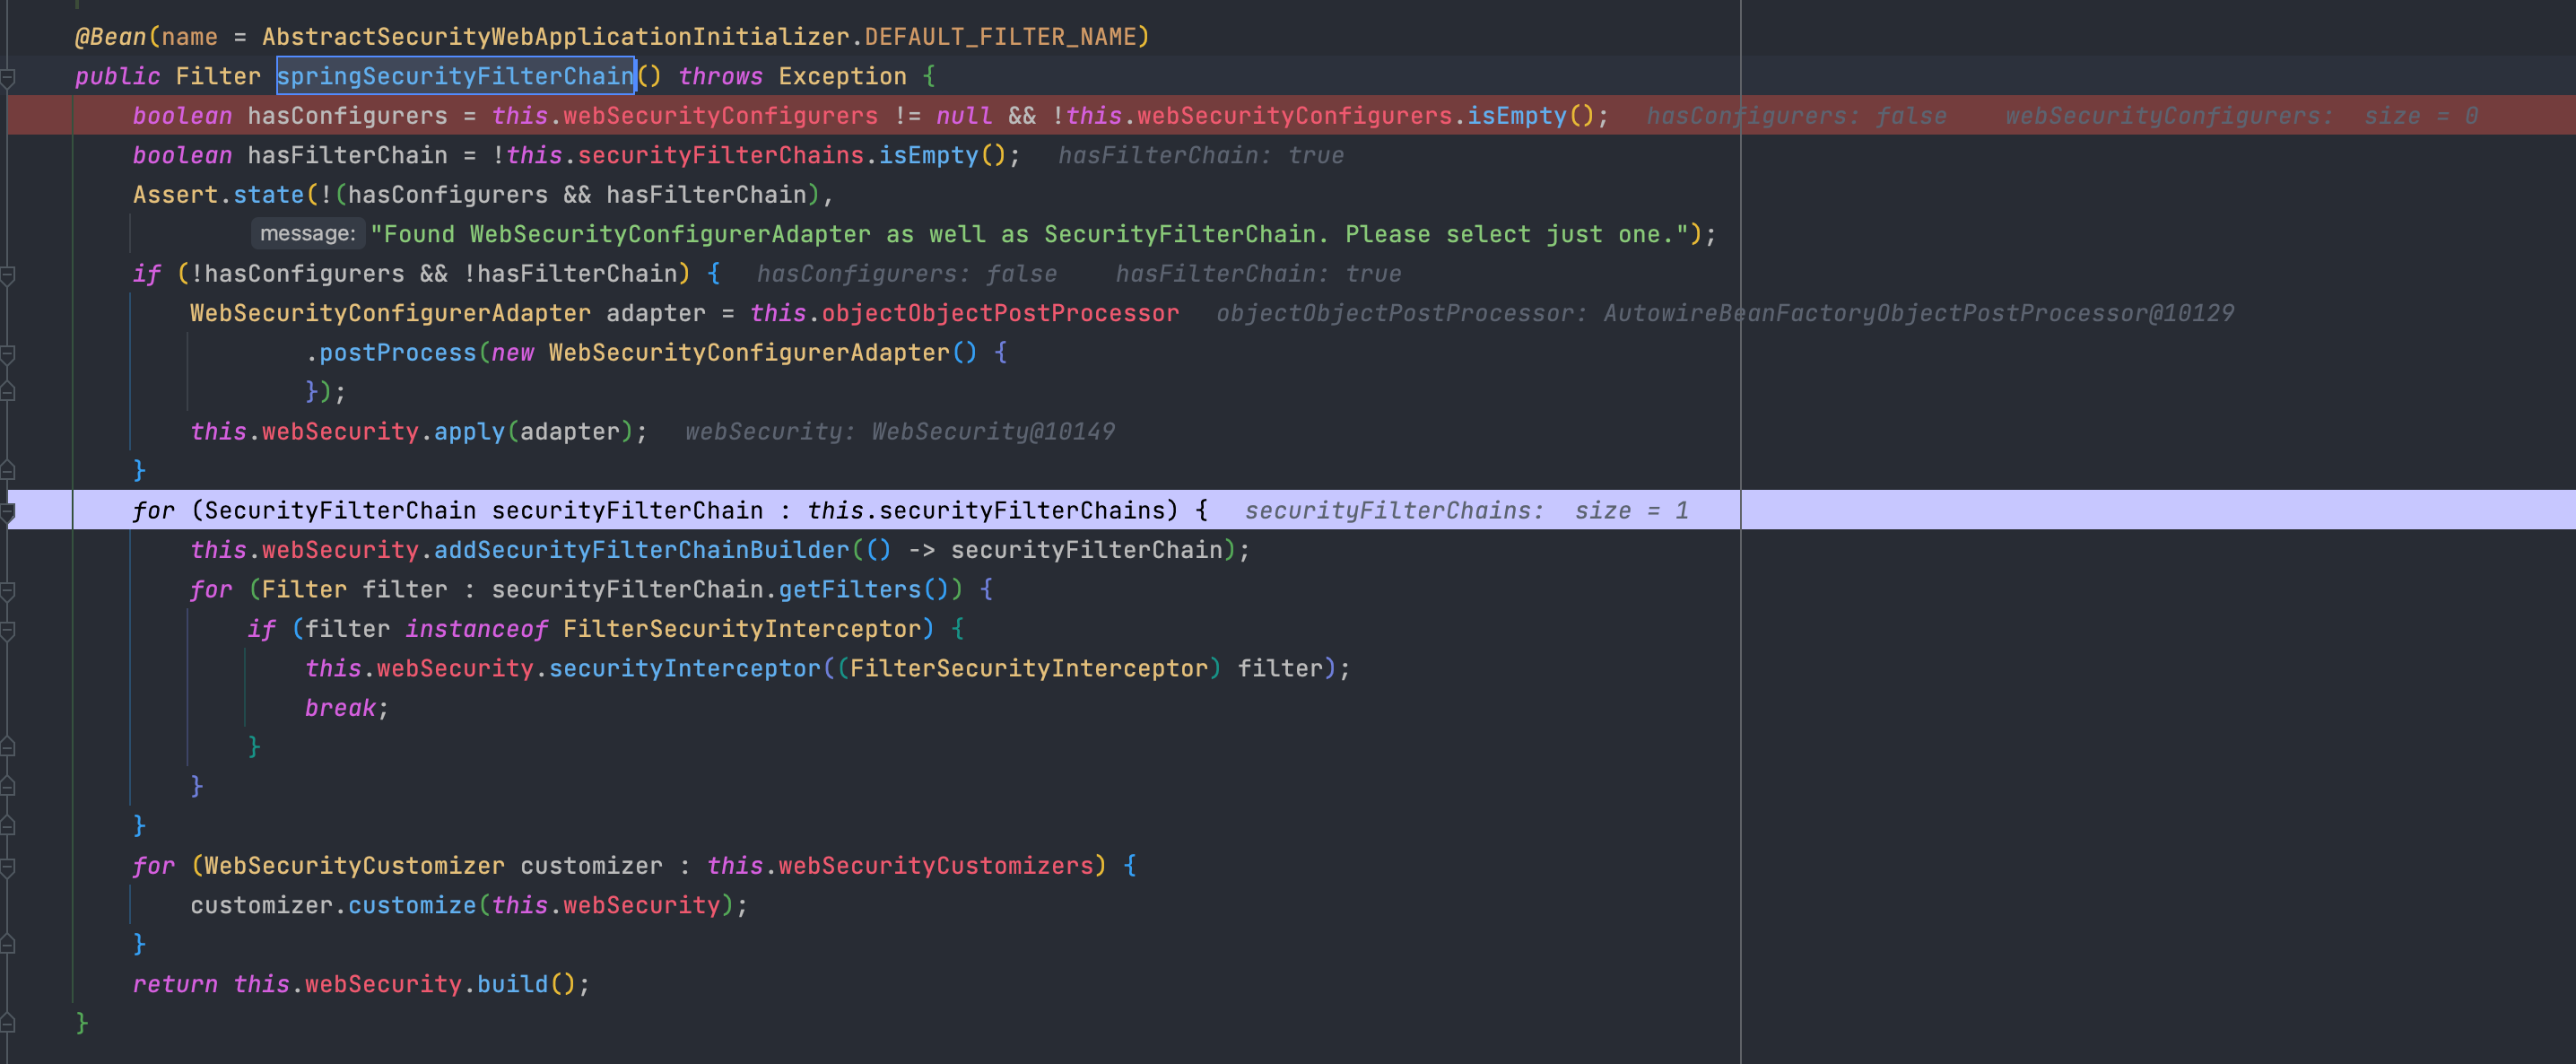This screenshot has height=1064, width=2576.
Task: Click the message: parameter hint label
Action: pos(307,234)
